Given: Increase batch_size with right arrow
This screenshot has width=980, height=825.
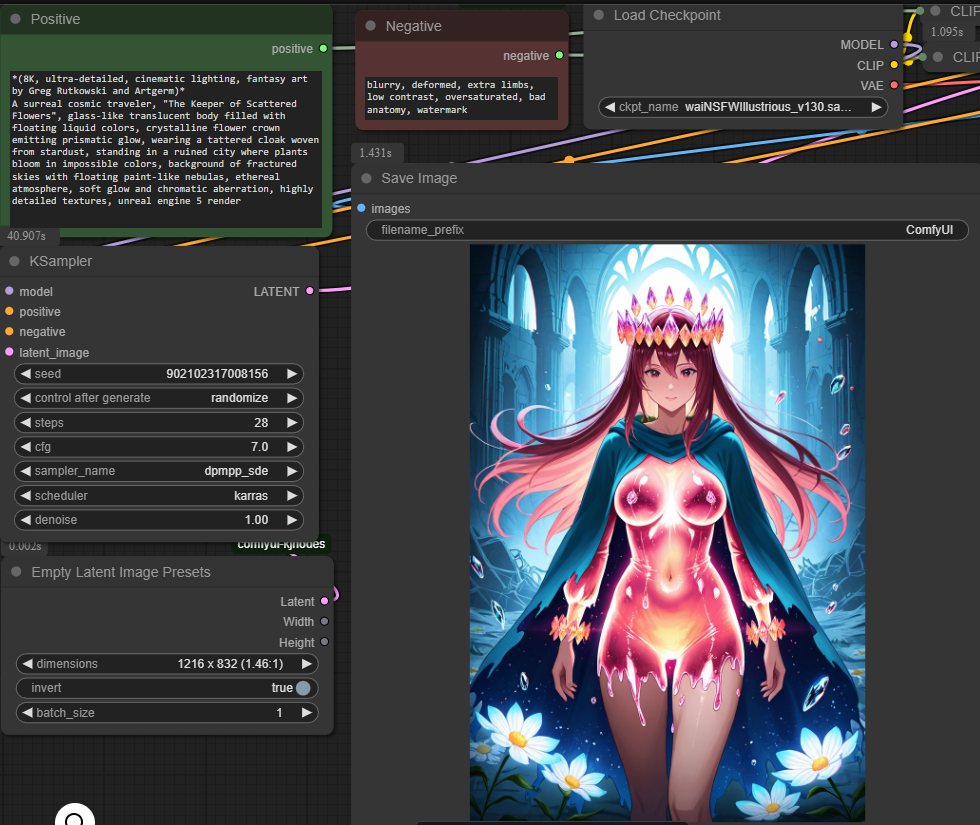Looking at the screenshot, I should click(x=306, y=712).
